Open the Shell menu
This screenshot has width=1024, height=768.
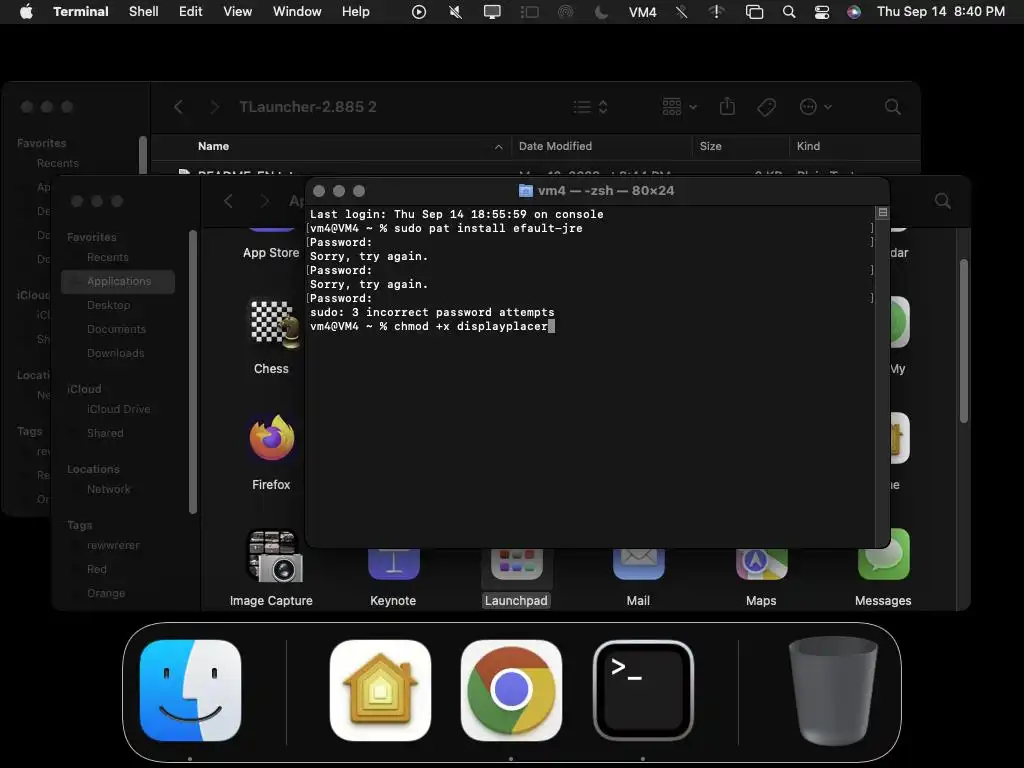(x=144, y=12)
